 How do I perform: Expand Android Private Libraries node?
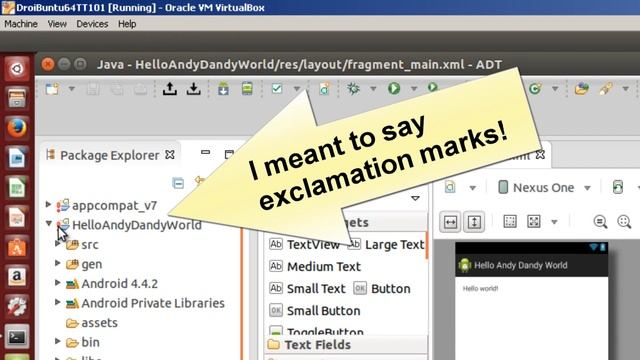pos(58,302)
